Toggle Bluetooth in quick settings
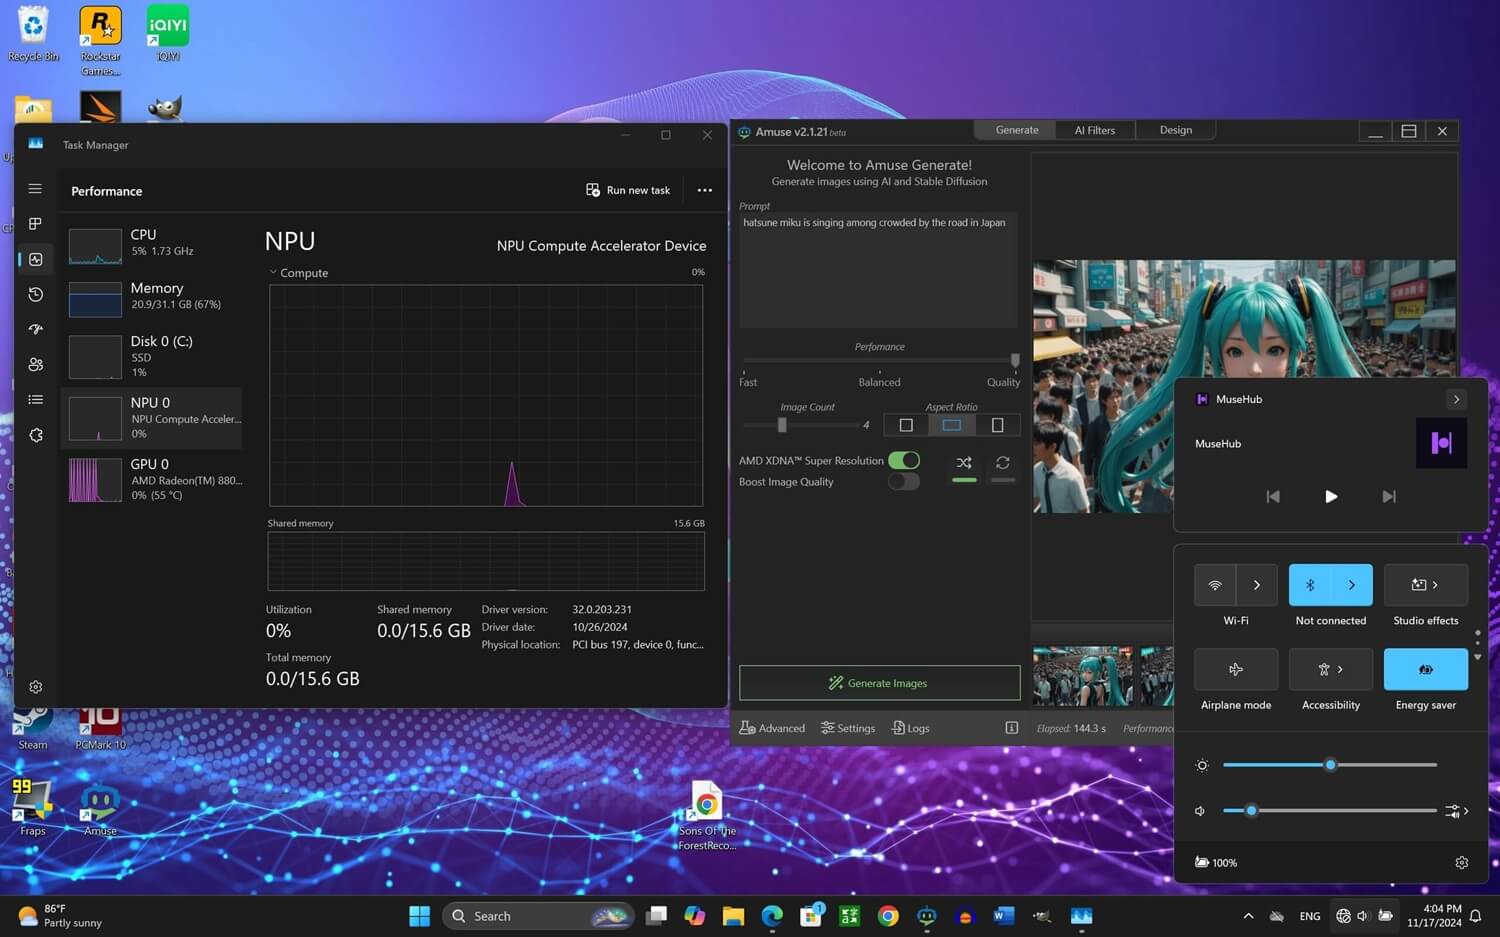This screenshot has height=937, width=1500. point(1309,585)
